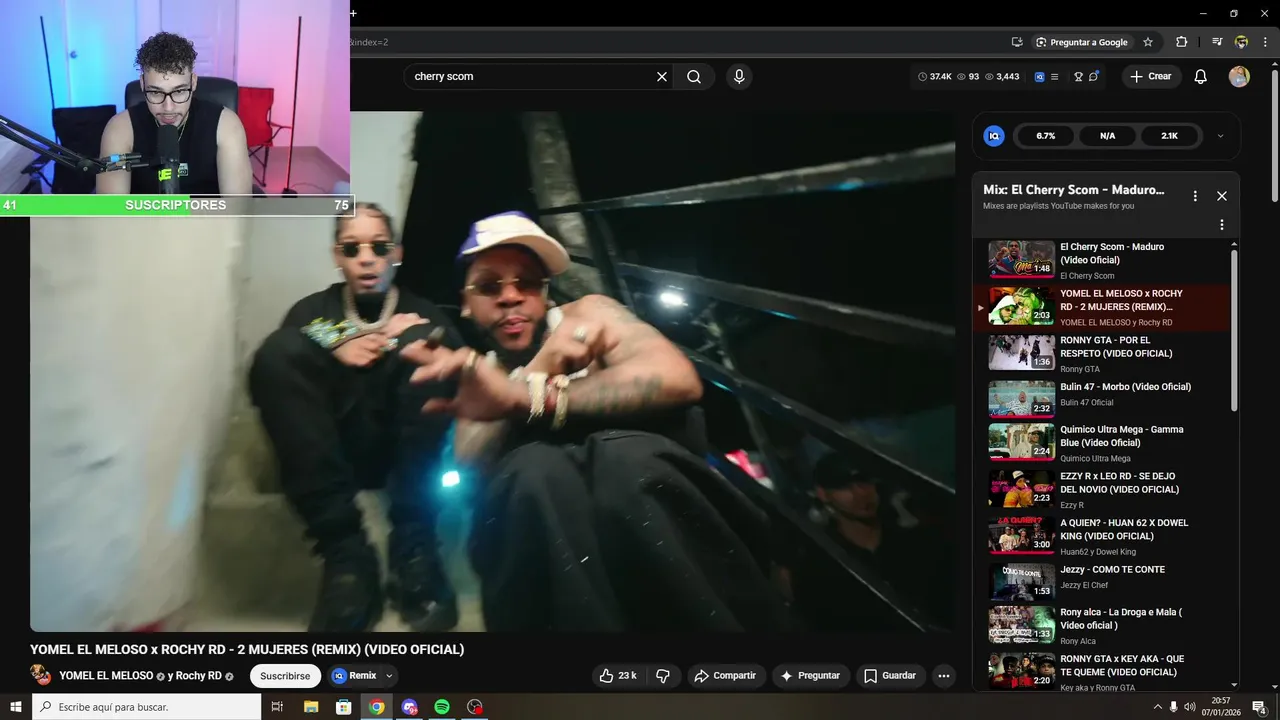
Task: Open Chrome media controls icon
Action: click(1217, 42)
